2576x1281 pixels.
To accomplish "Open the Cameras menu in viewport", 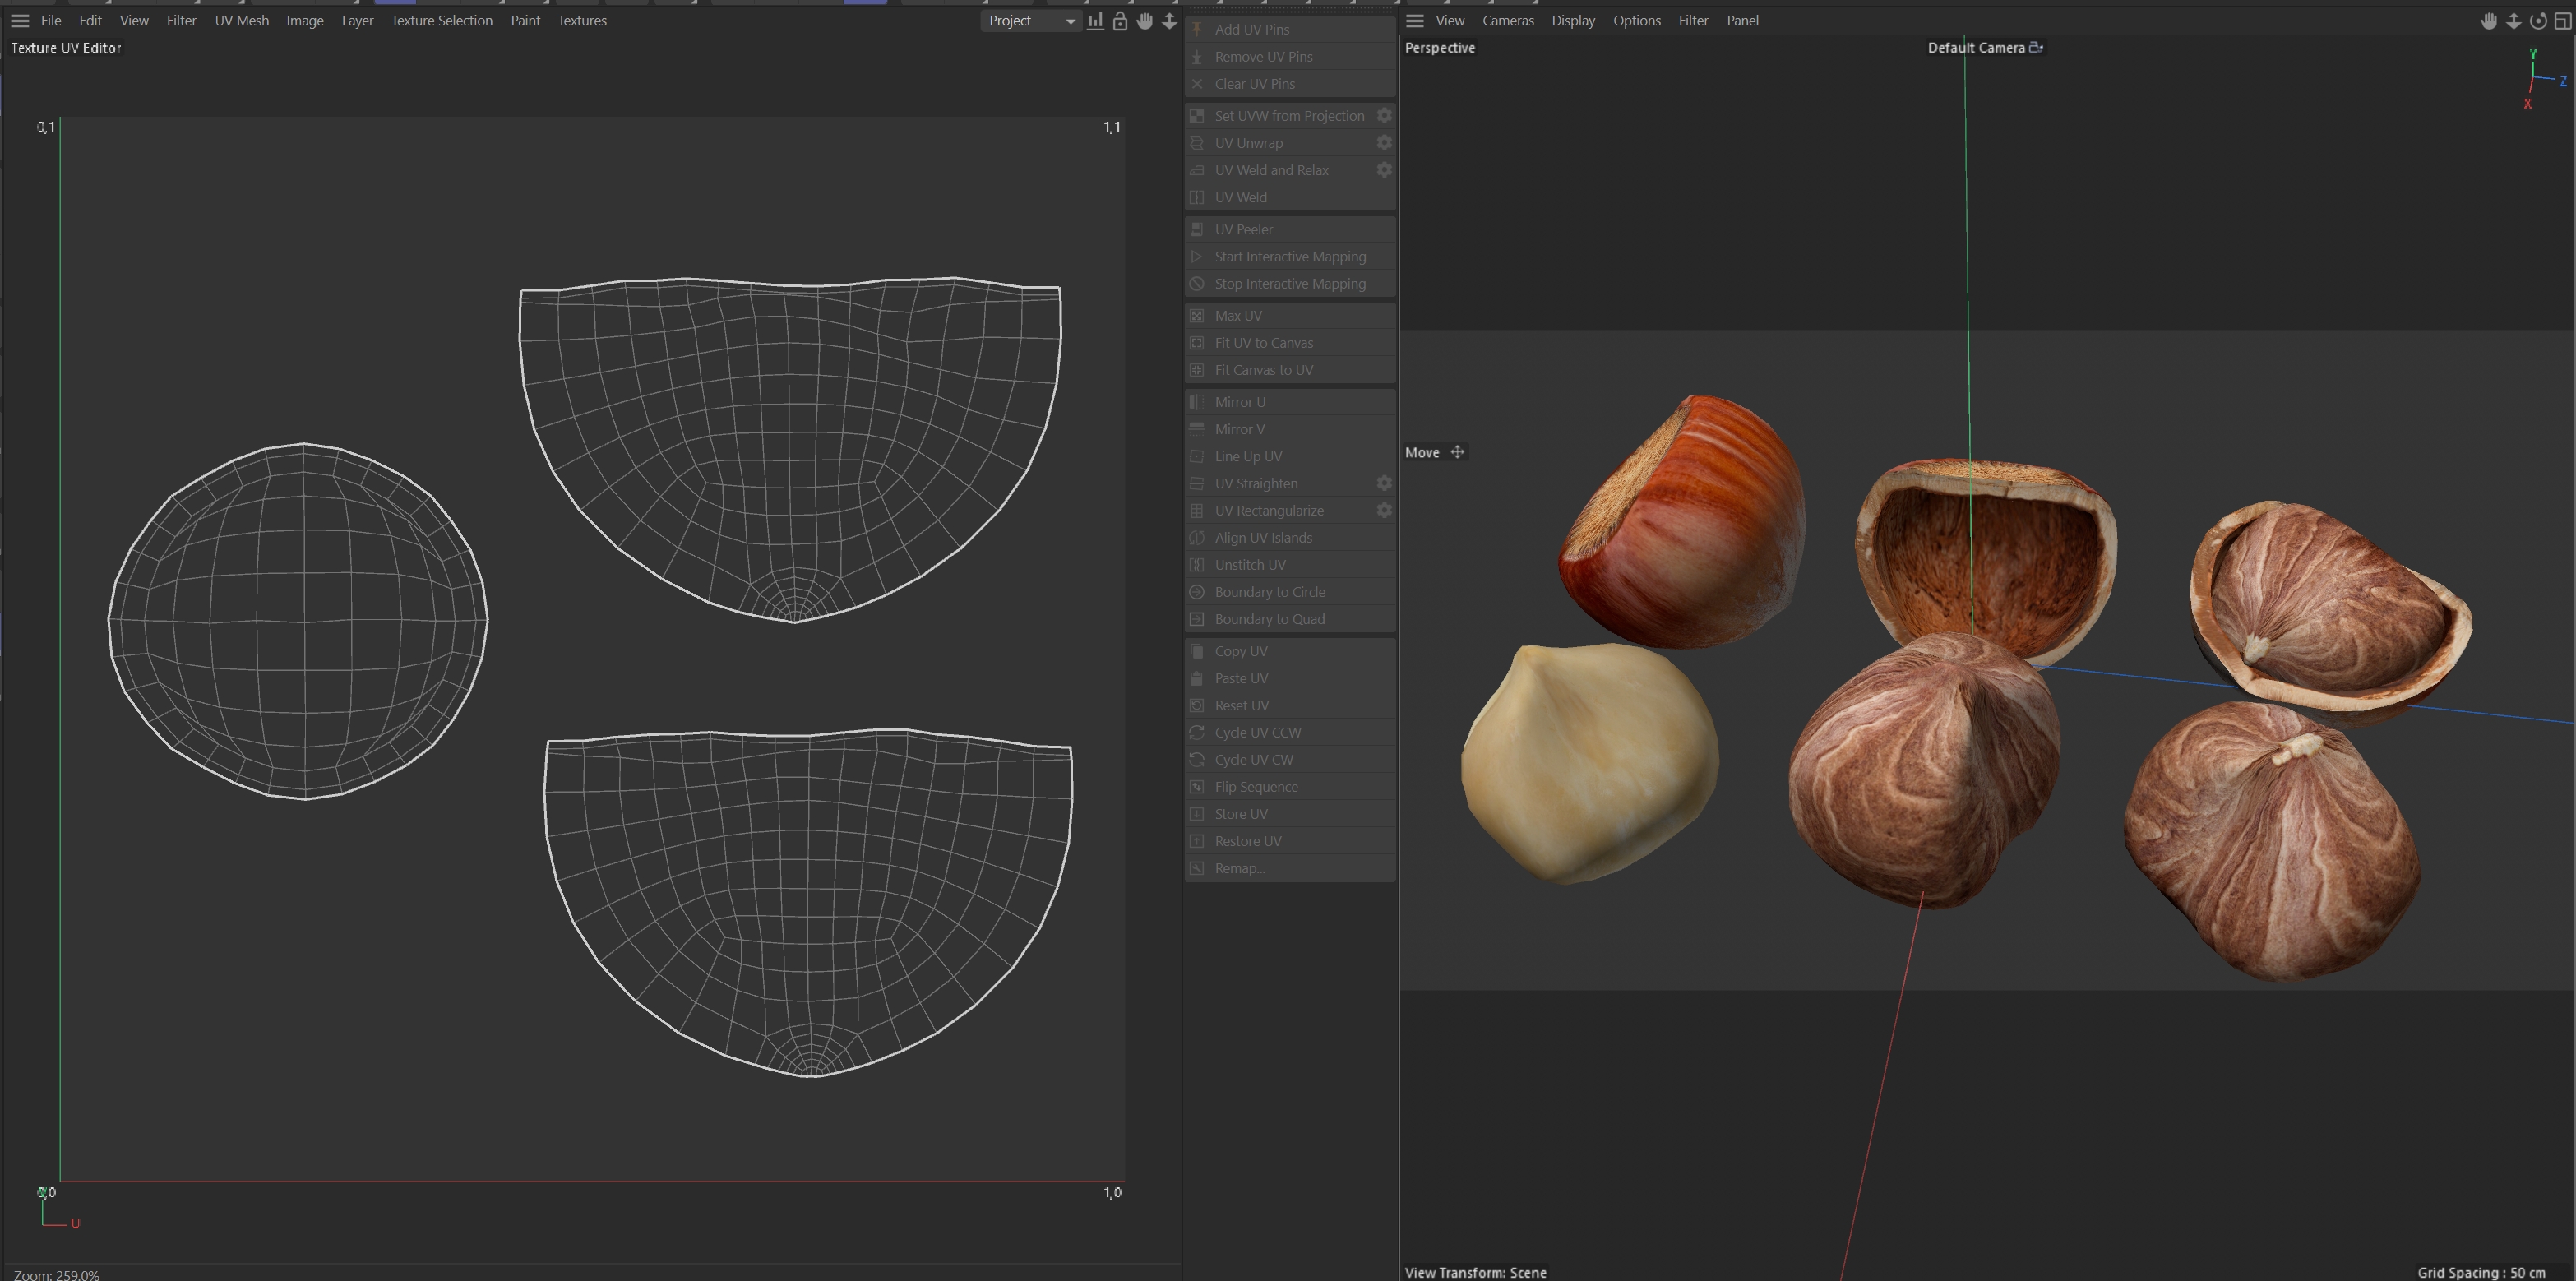I will click(x=1507, y=21).
